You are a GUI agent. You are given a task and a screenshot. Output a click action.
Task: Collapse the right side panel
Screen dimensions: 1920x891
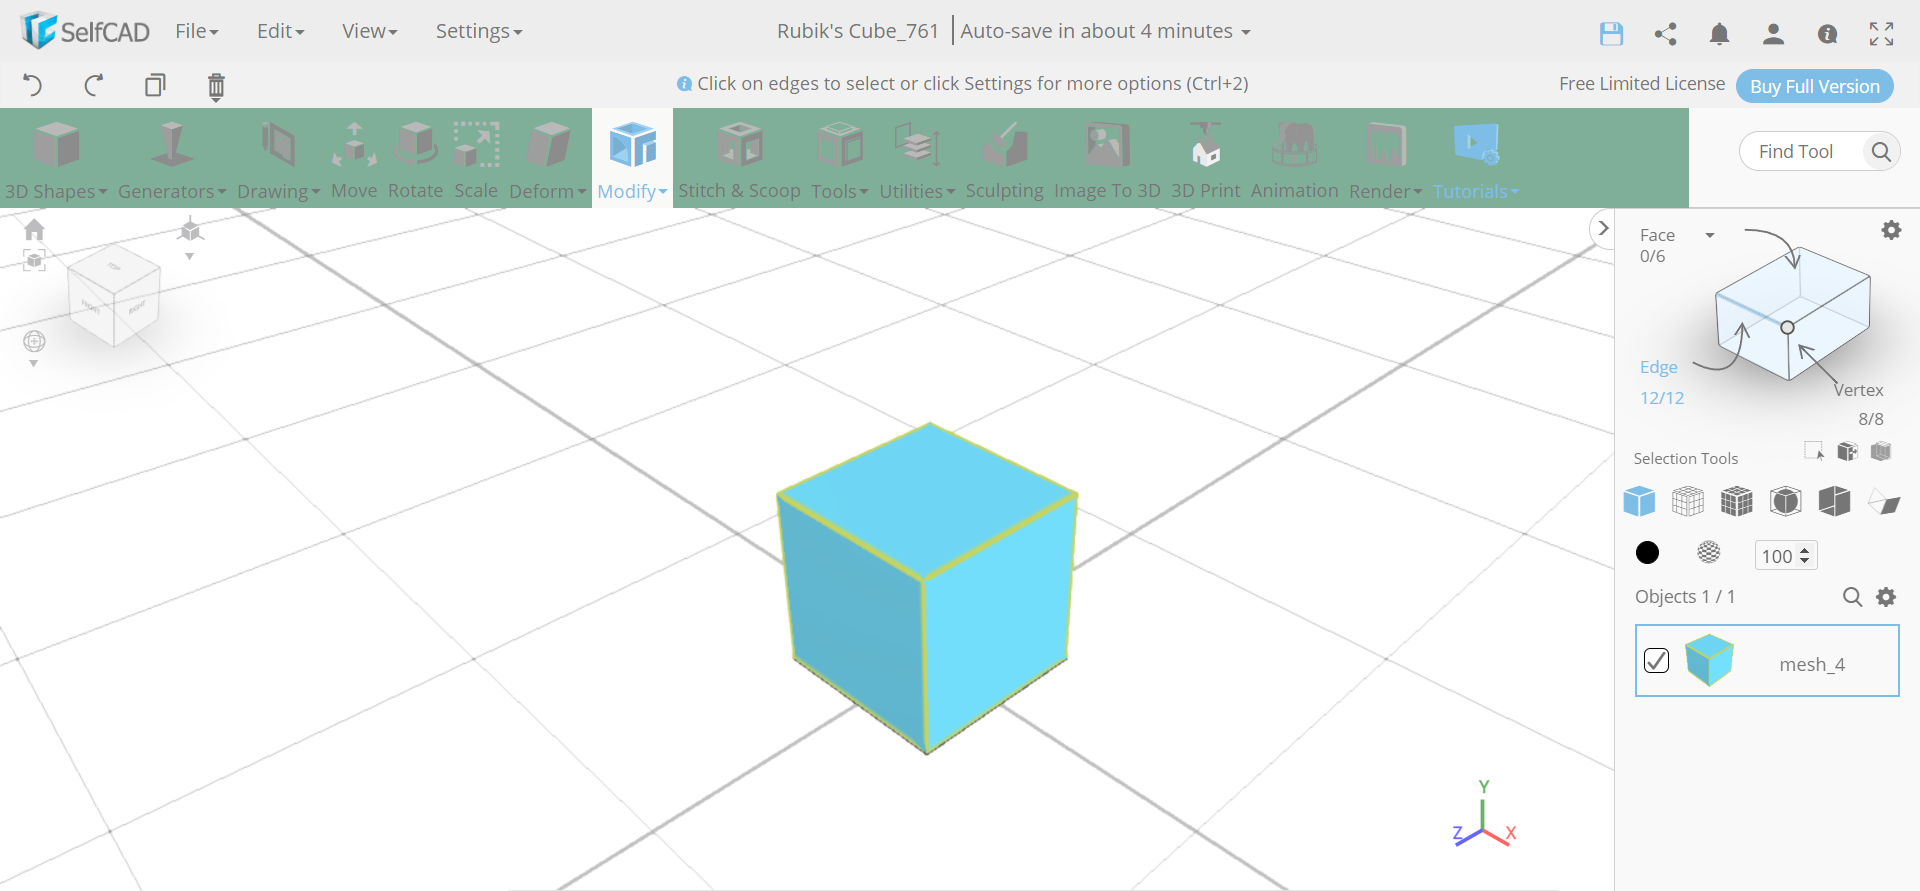point(1603,228)
